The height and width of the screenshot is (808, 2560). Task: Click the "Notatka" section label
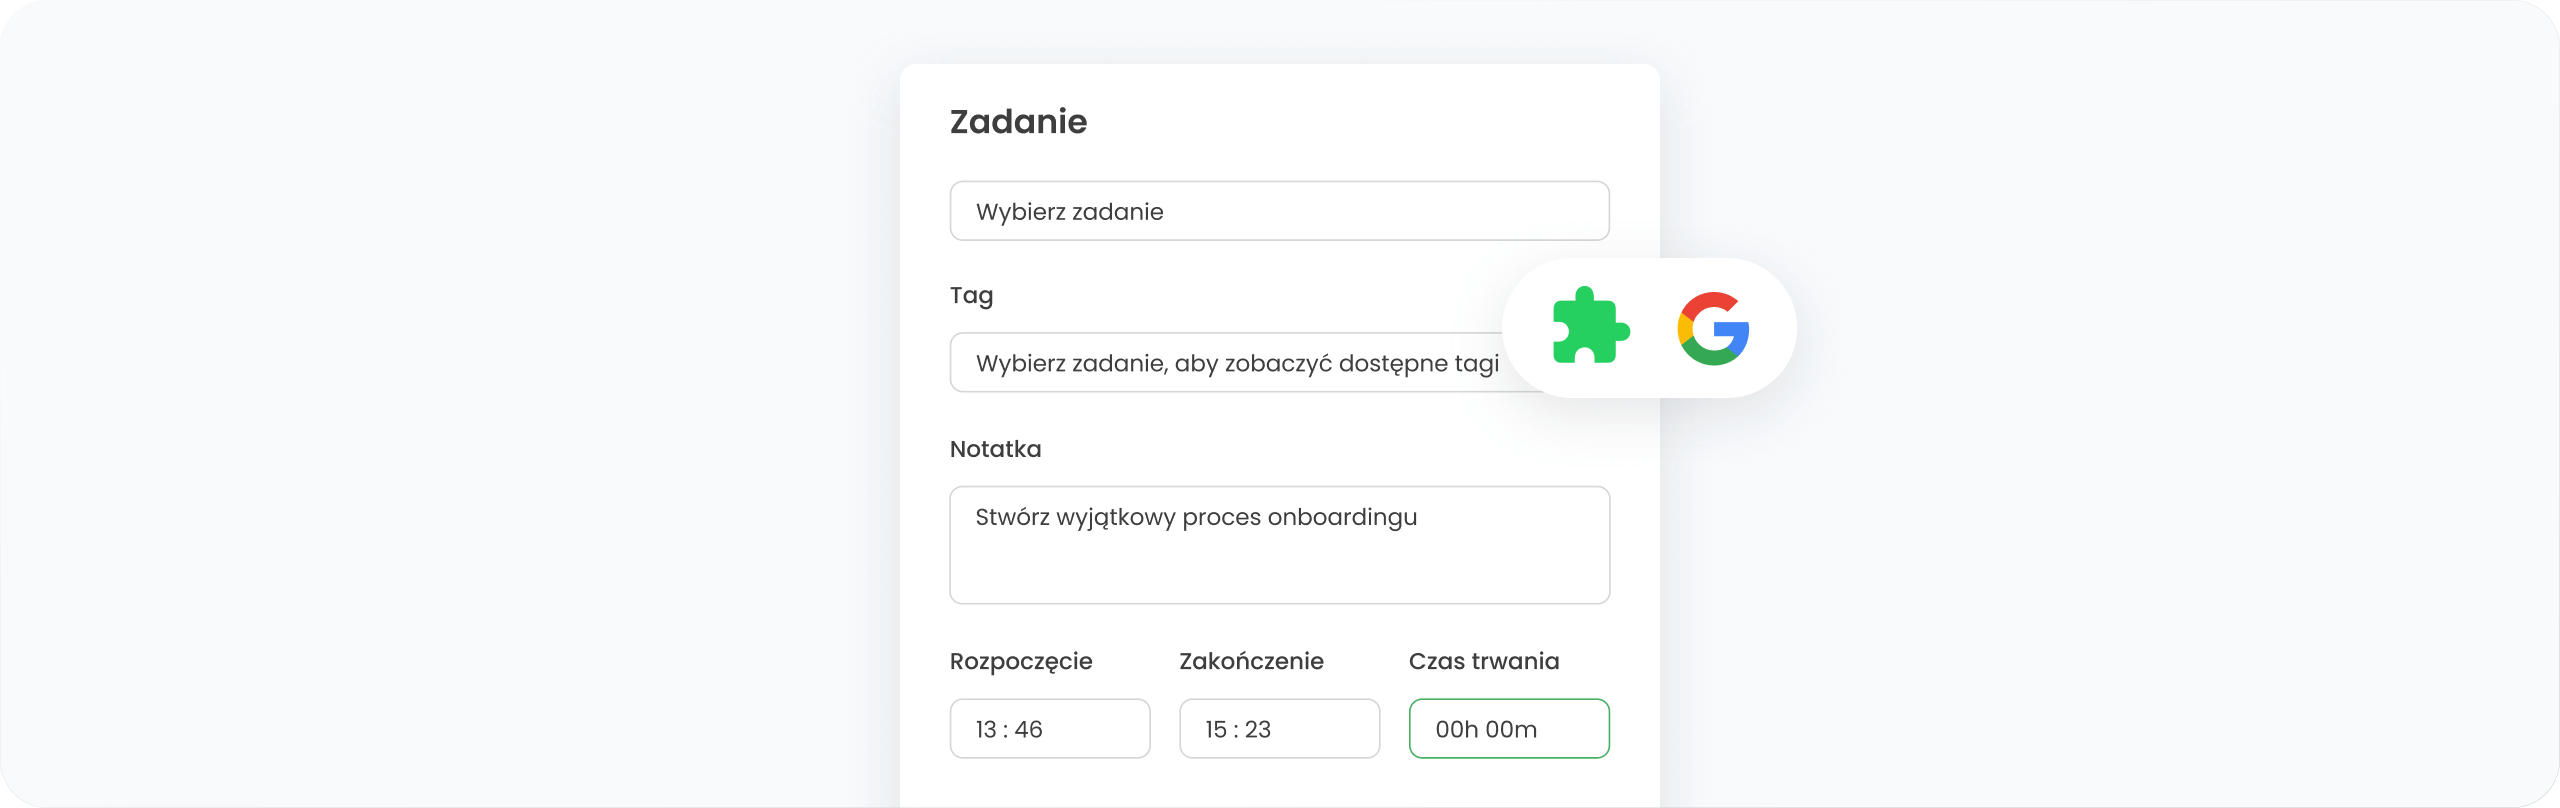(x=996, y=448)
